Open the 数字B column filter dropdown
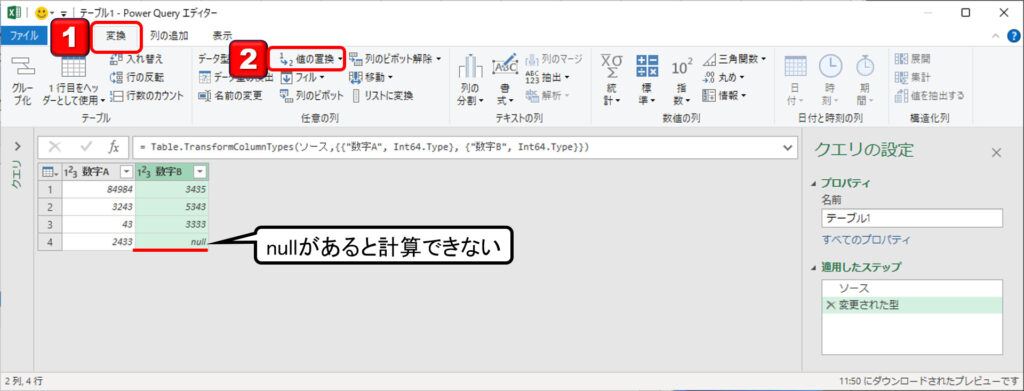 (200, 172)
